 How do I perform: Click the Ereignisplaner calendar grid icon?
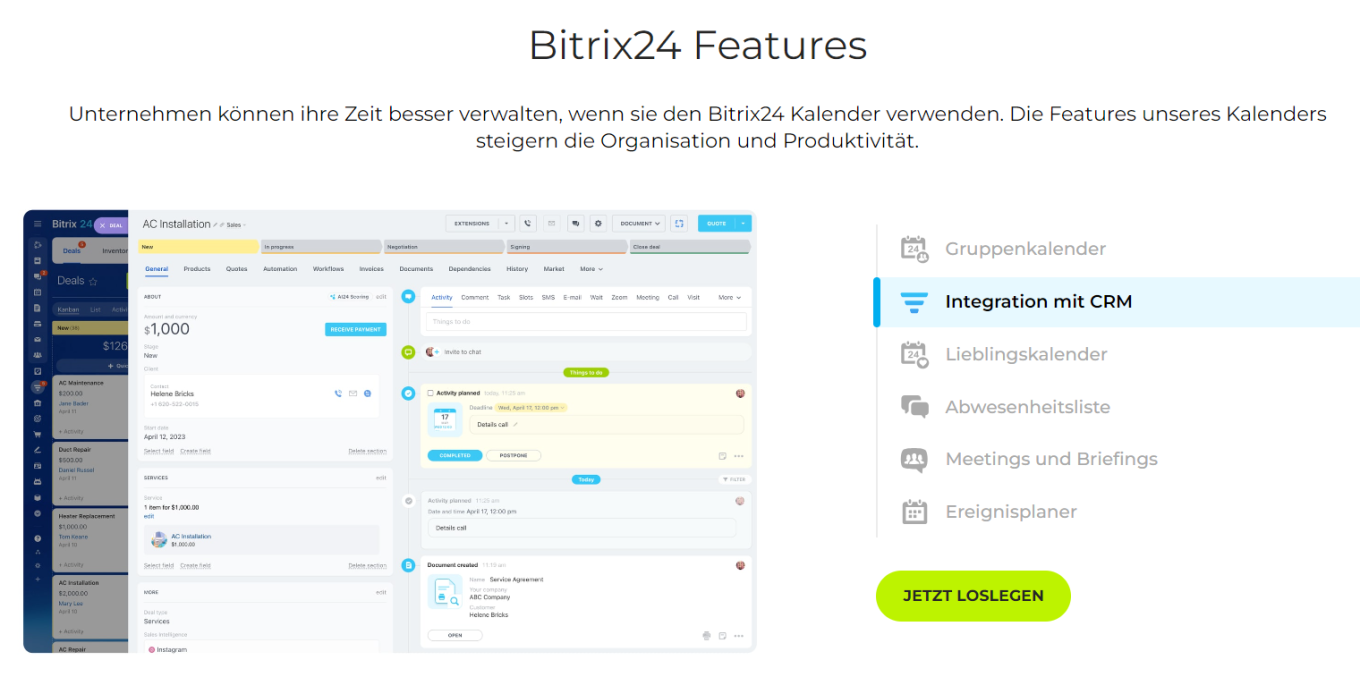point(914,512)
